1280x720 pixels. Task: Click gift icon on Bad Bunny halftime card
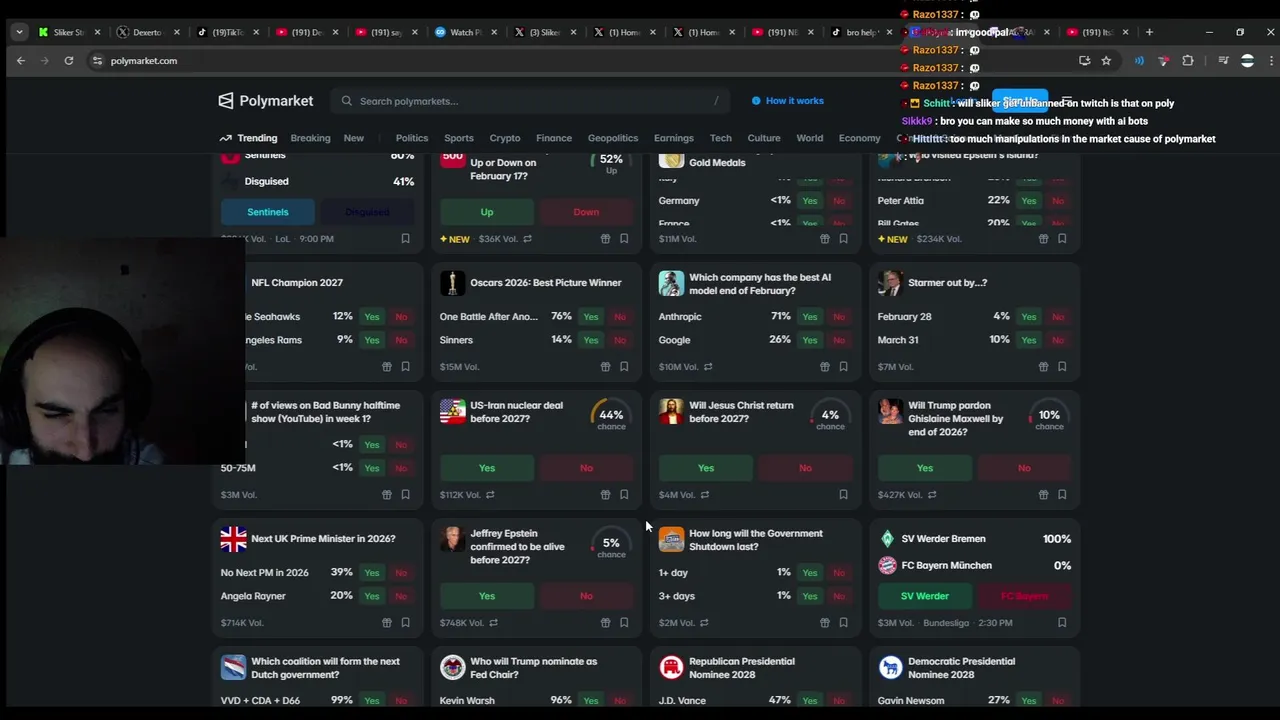(x=386, y=495)
